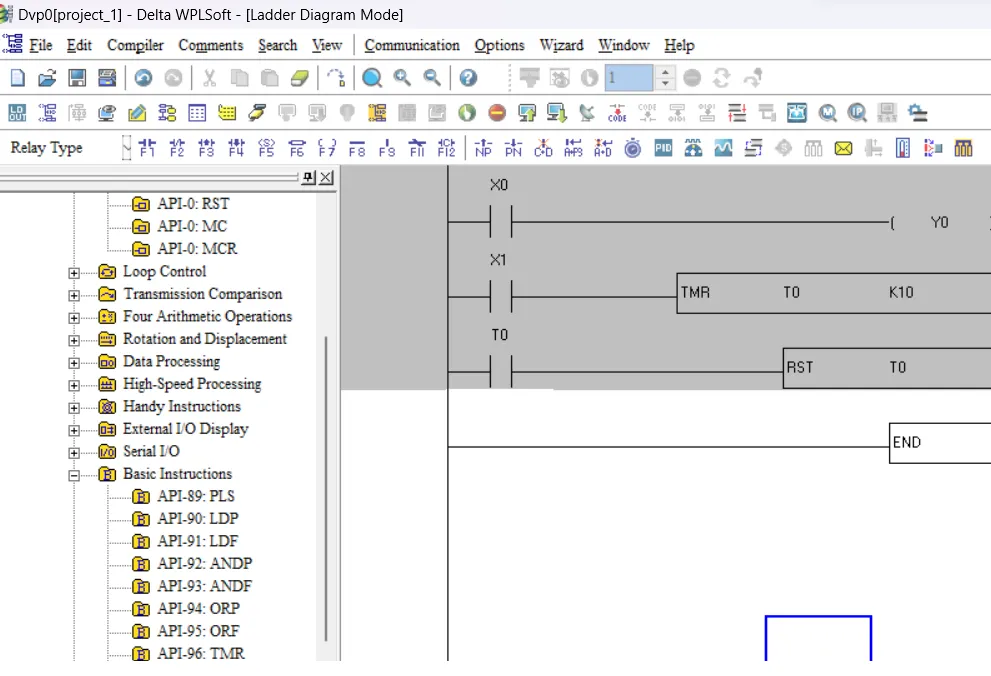This screenshot has width=991, height=676.
Task: Open the Communication menu
Action: coord(412,45)
